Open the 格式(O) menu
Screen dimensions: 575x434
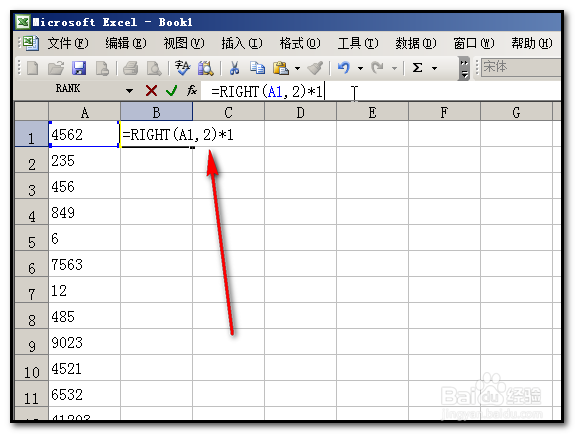tap(300, 43)
